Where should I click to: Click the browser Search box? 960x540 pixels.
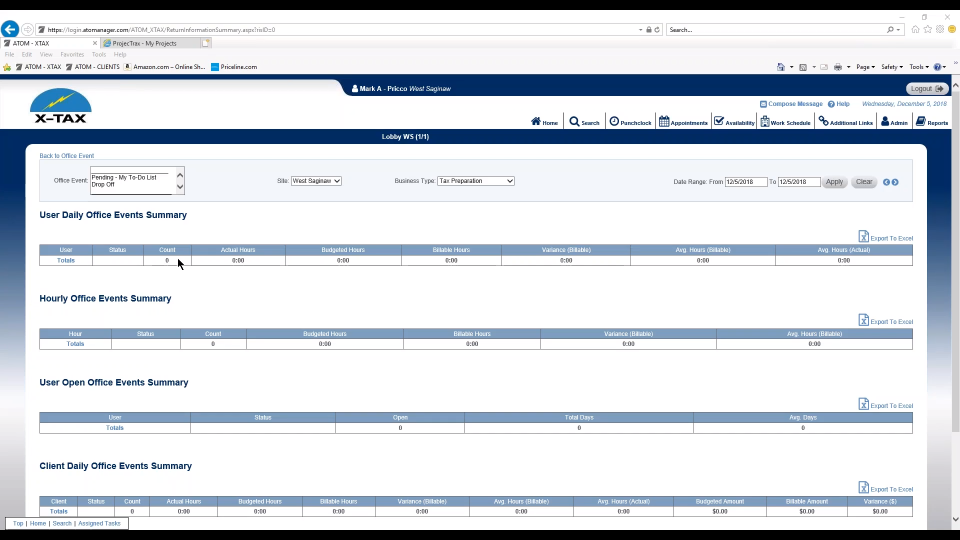(x=776, y=29)
